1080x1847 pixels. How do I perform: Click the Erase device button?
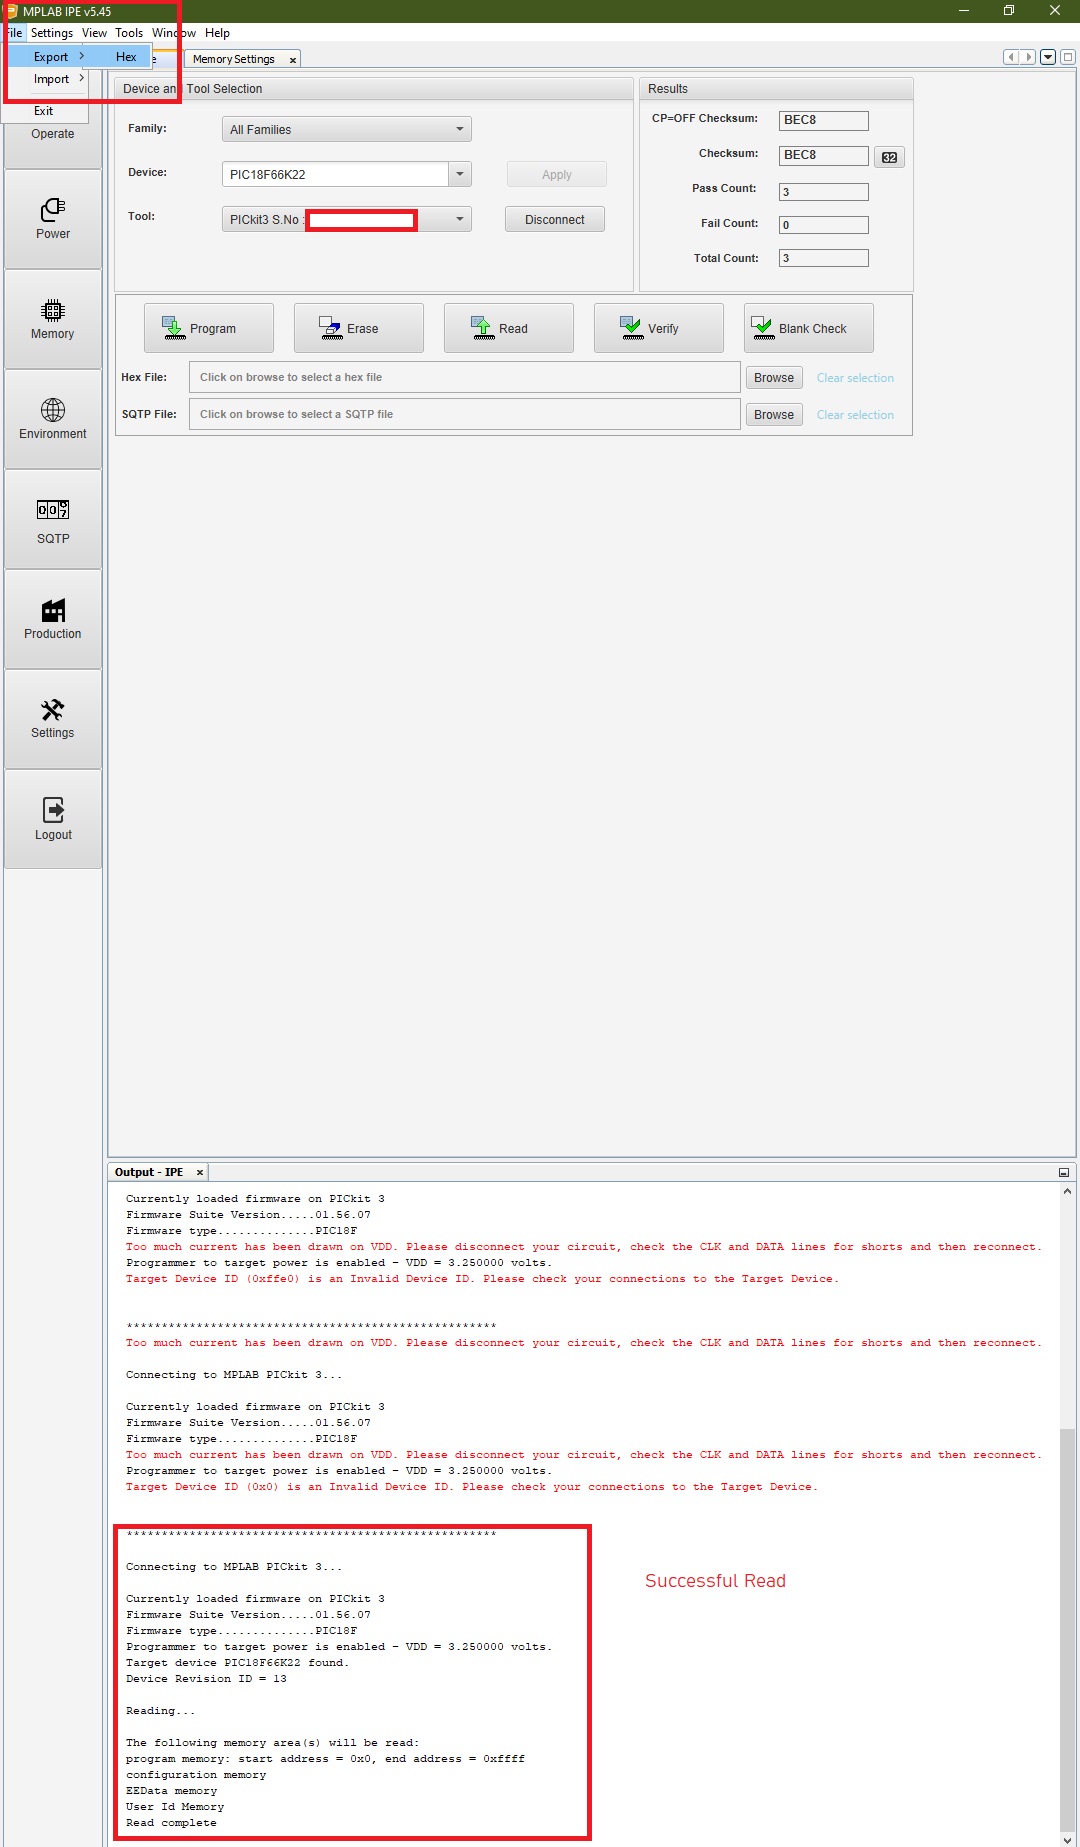(359, 328)
